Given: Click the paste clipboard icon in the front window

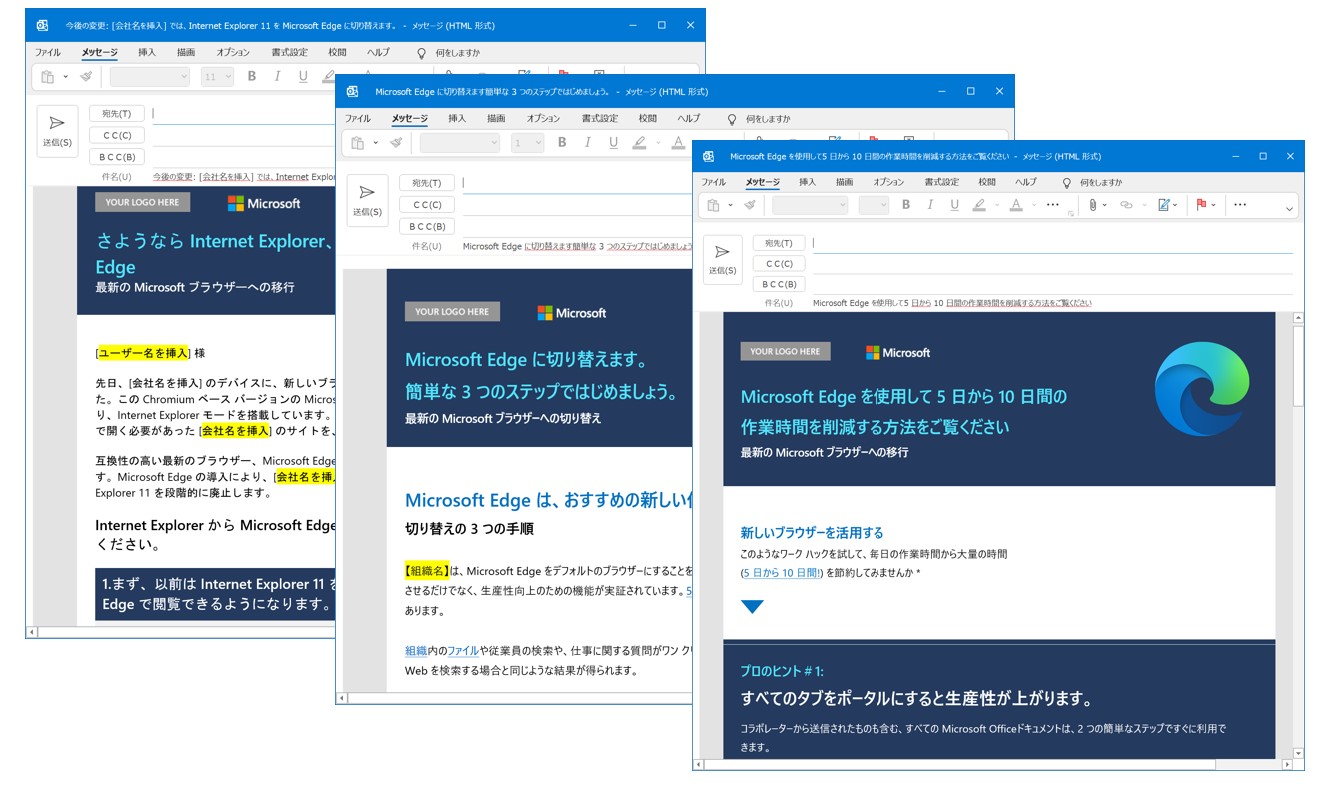Looking at the screenshot, I should tap(713, 205).
